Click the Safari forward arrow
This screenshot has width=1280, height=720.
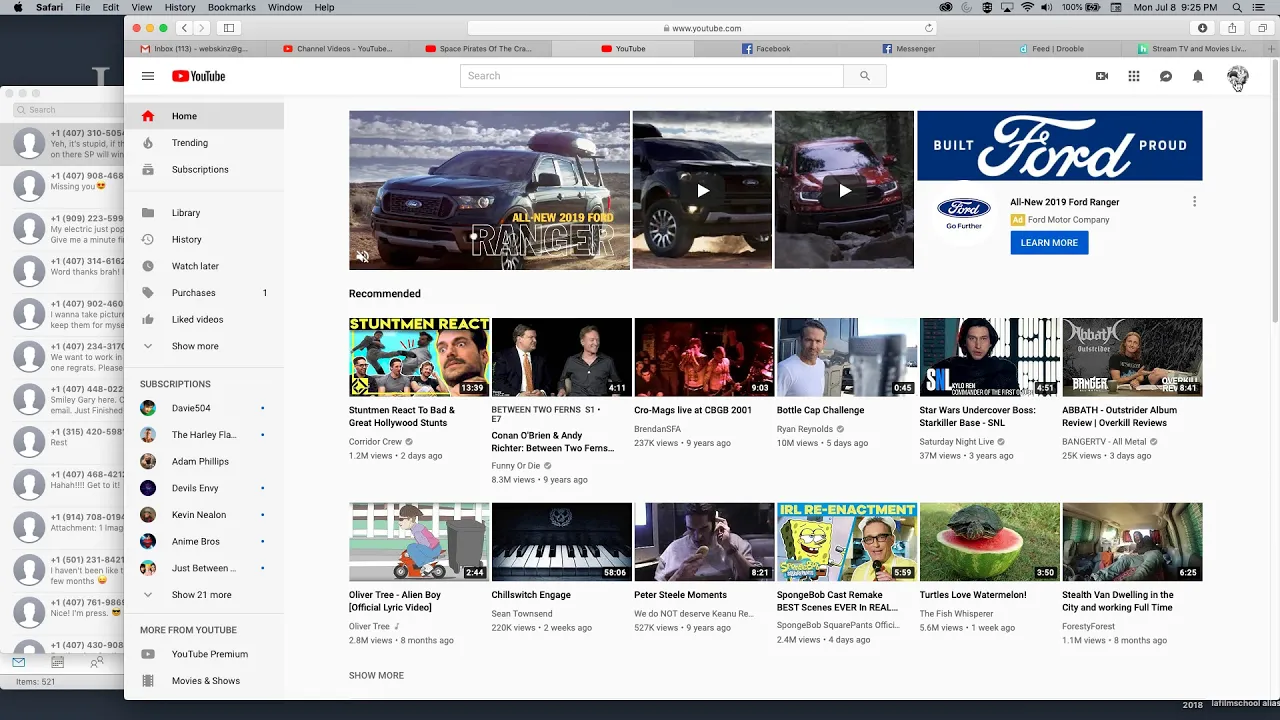[201, 28]
